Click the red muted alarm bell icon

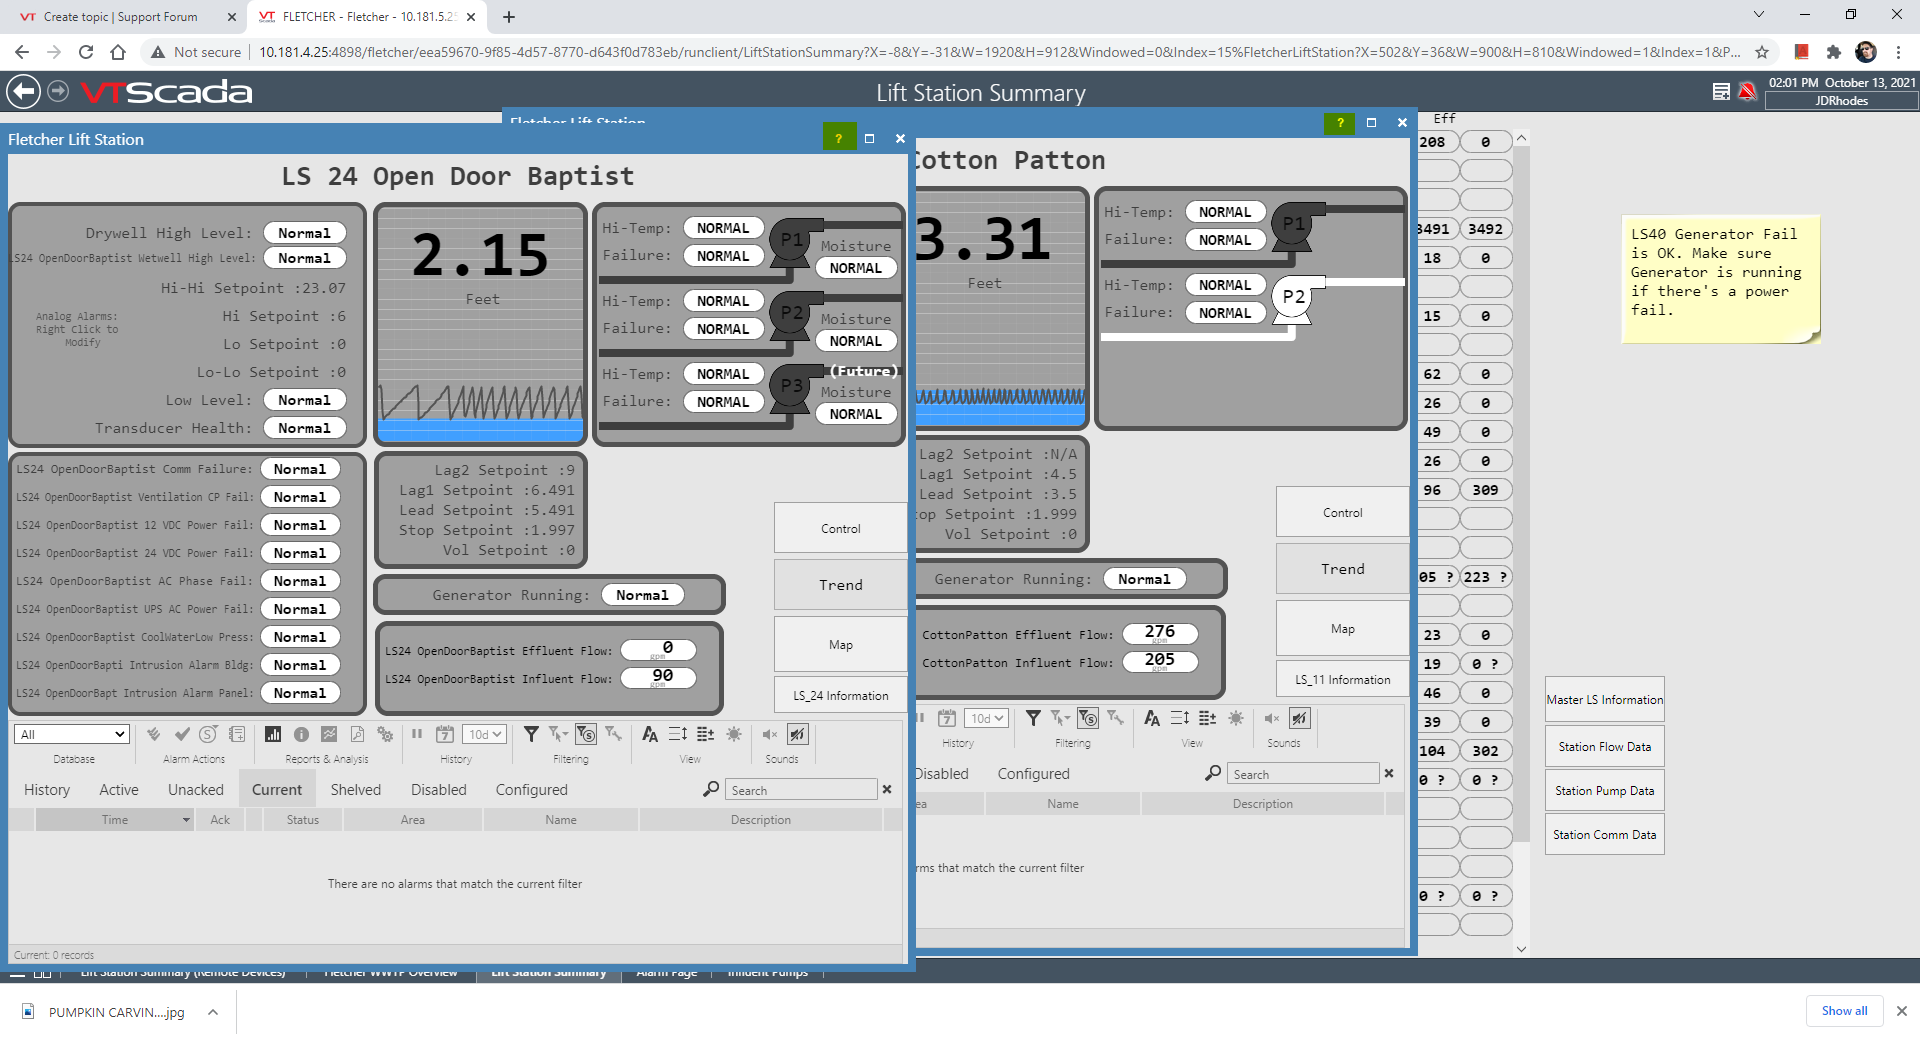pos(1747,92)
